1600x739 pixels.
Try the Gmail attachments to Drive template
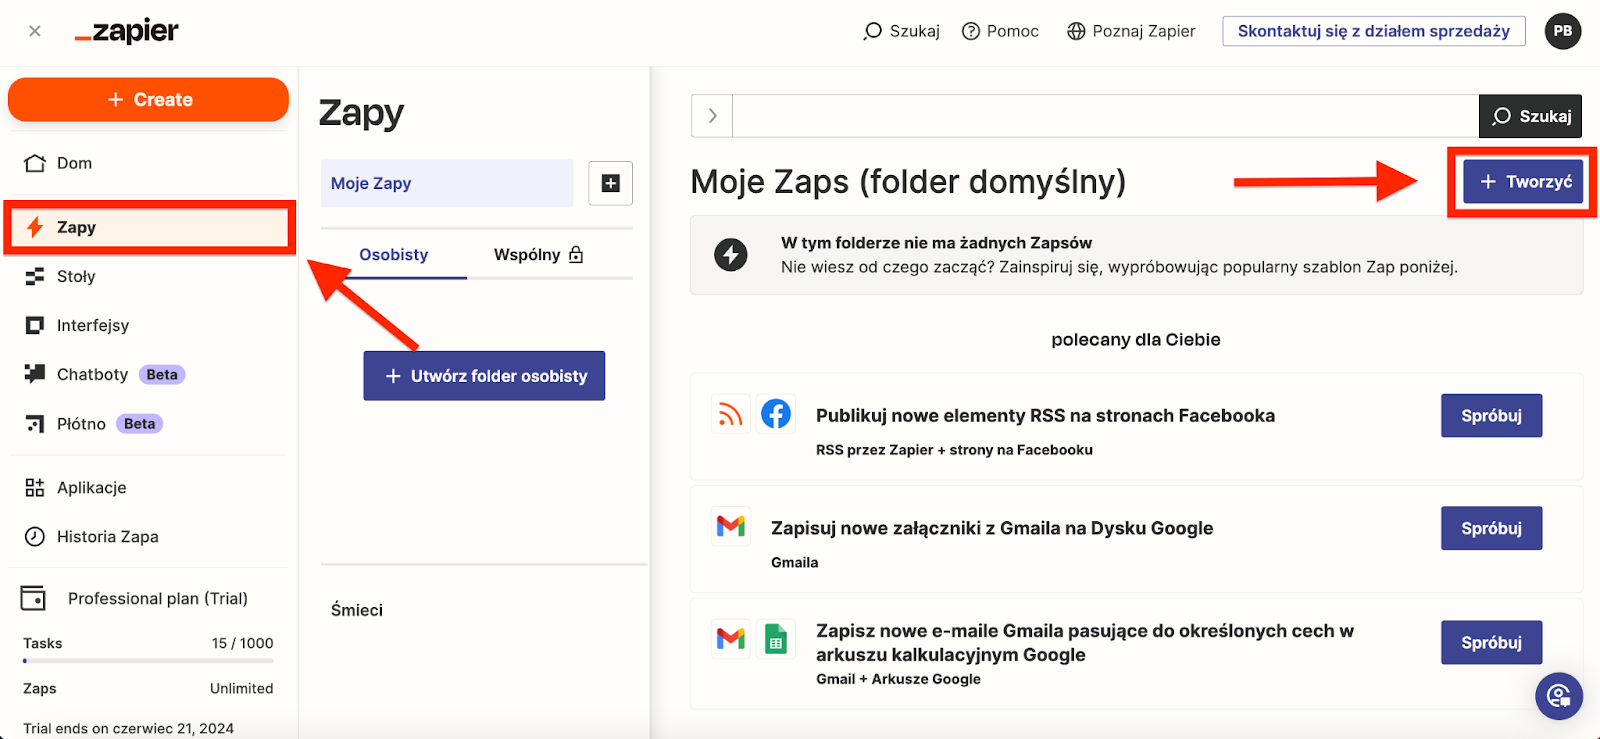pos(1491,528)
